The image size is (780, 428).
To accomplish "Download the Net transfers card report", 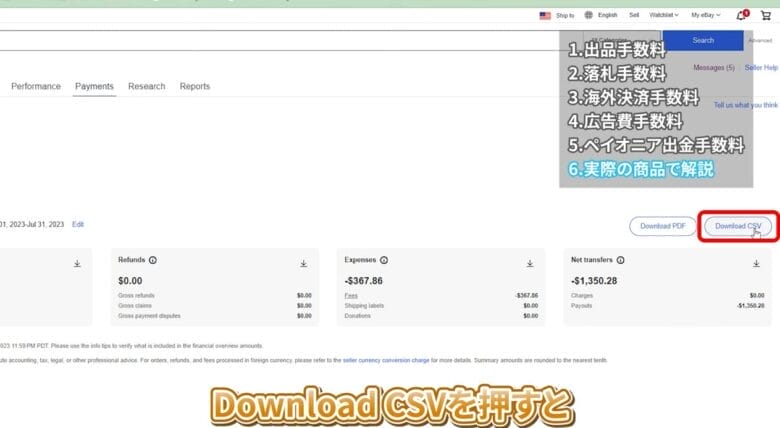I will pyautogui.click(x=756, y=264).
